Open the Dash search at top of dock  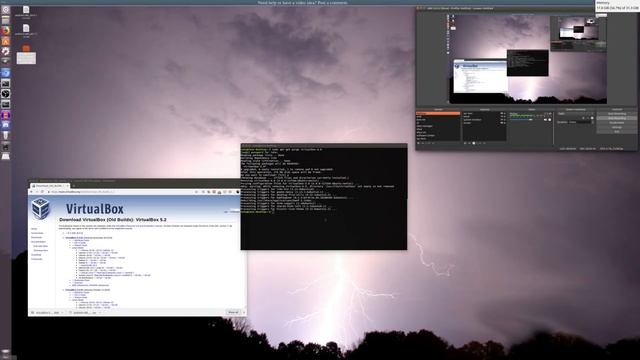(5, 9)
